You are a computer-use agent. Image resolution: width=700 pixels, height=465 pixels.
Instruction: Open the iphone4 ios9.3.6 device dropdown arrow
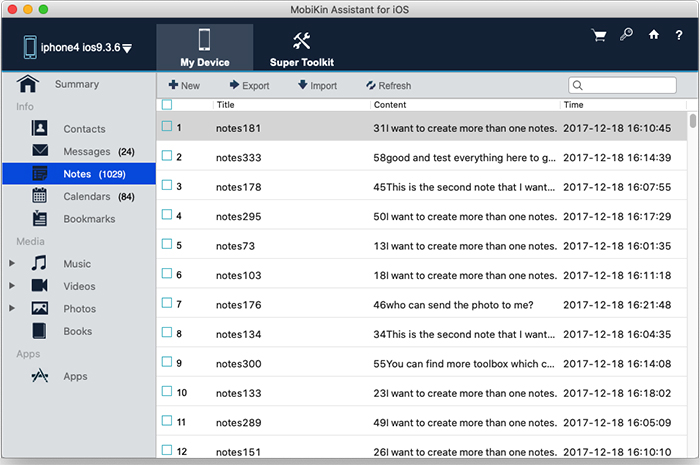point(127,48)
